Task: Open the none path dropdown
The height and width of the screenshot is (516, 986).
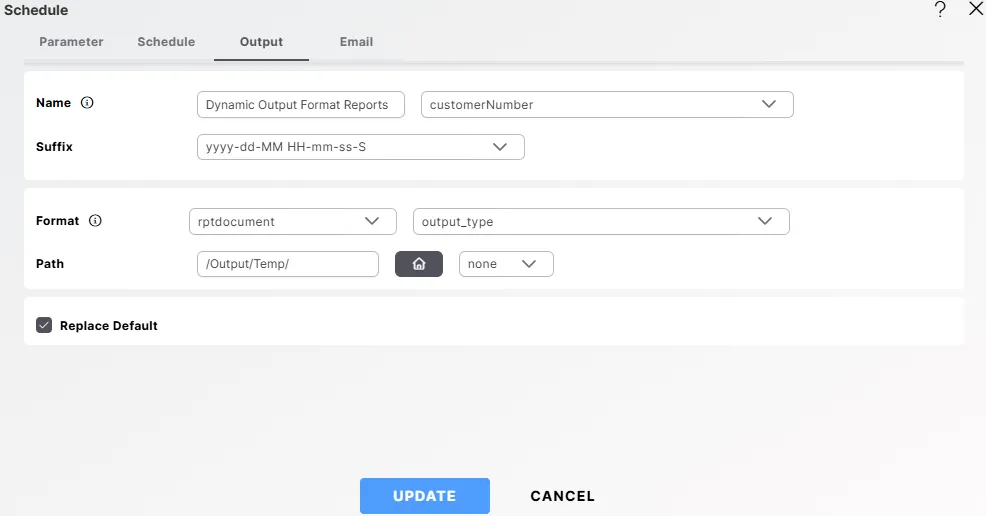Action: click(x=505, y=264)
